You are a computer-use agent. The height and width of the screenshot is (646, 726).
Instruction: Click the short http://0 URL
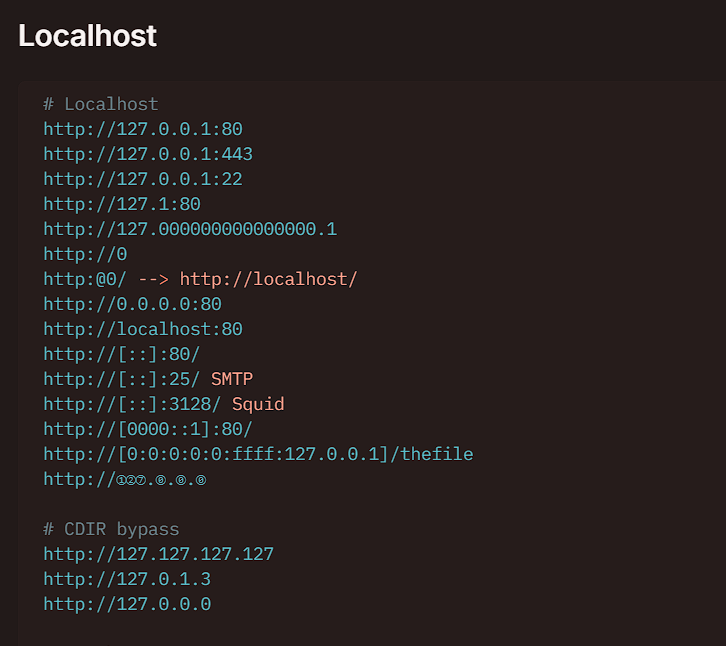point(84,254)
